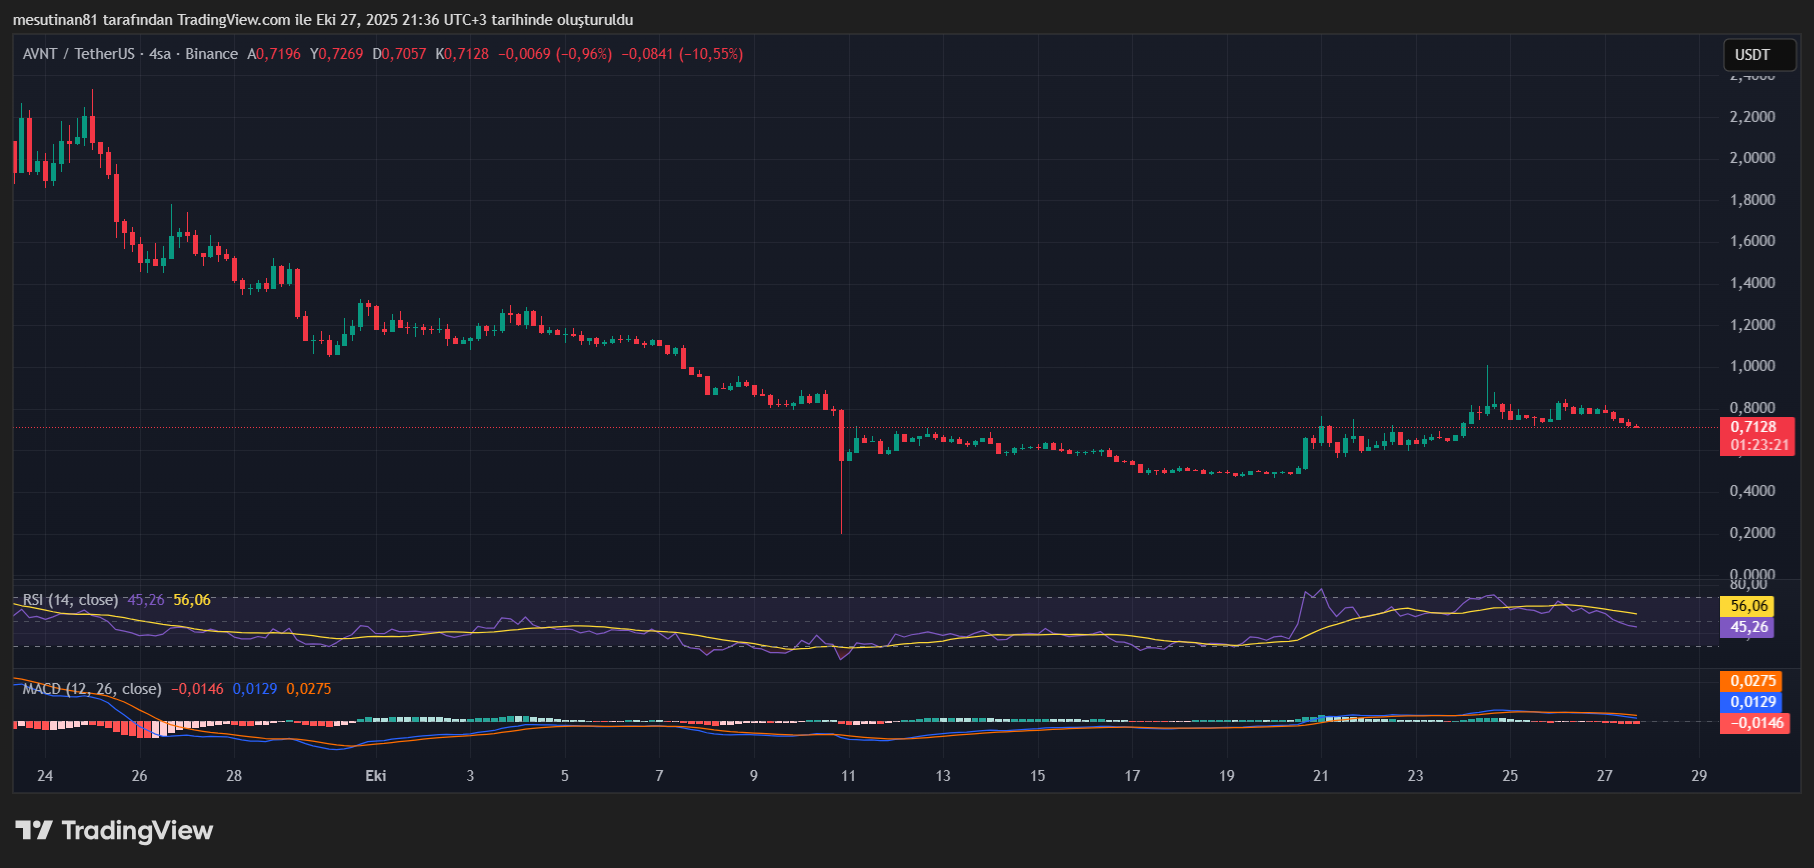This screenshot has width=1814, height=868.
Task: Click the 2,2000 level on price scale
Action: pyautogui.click(x=1752, y=117)
